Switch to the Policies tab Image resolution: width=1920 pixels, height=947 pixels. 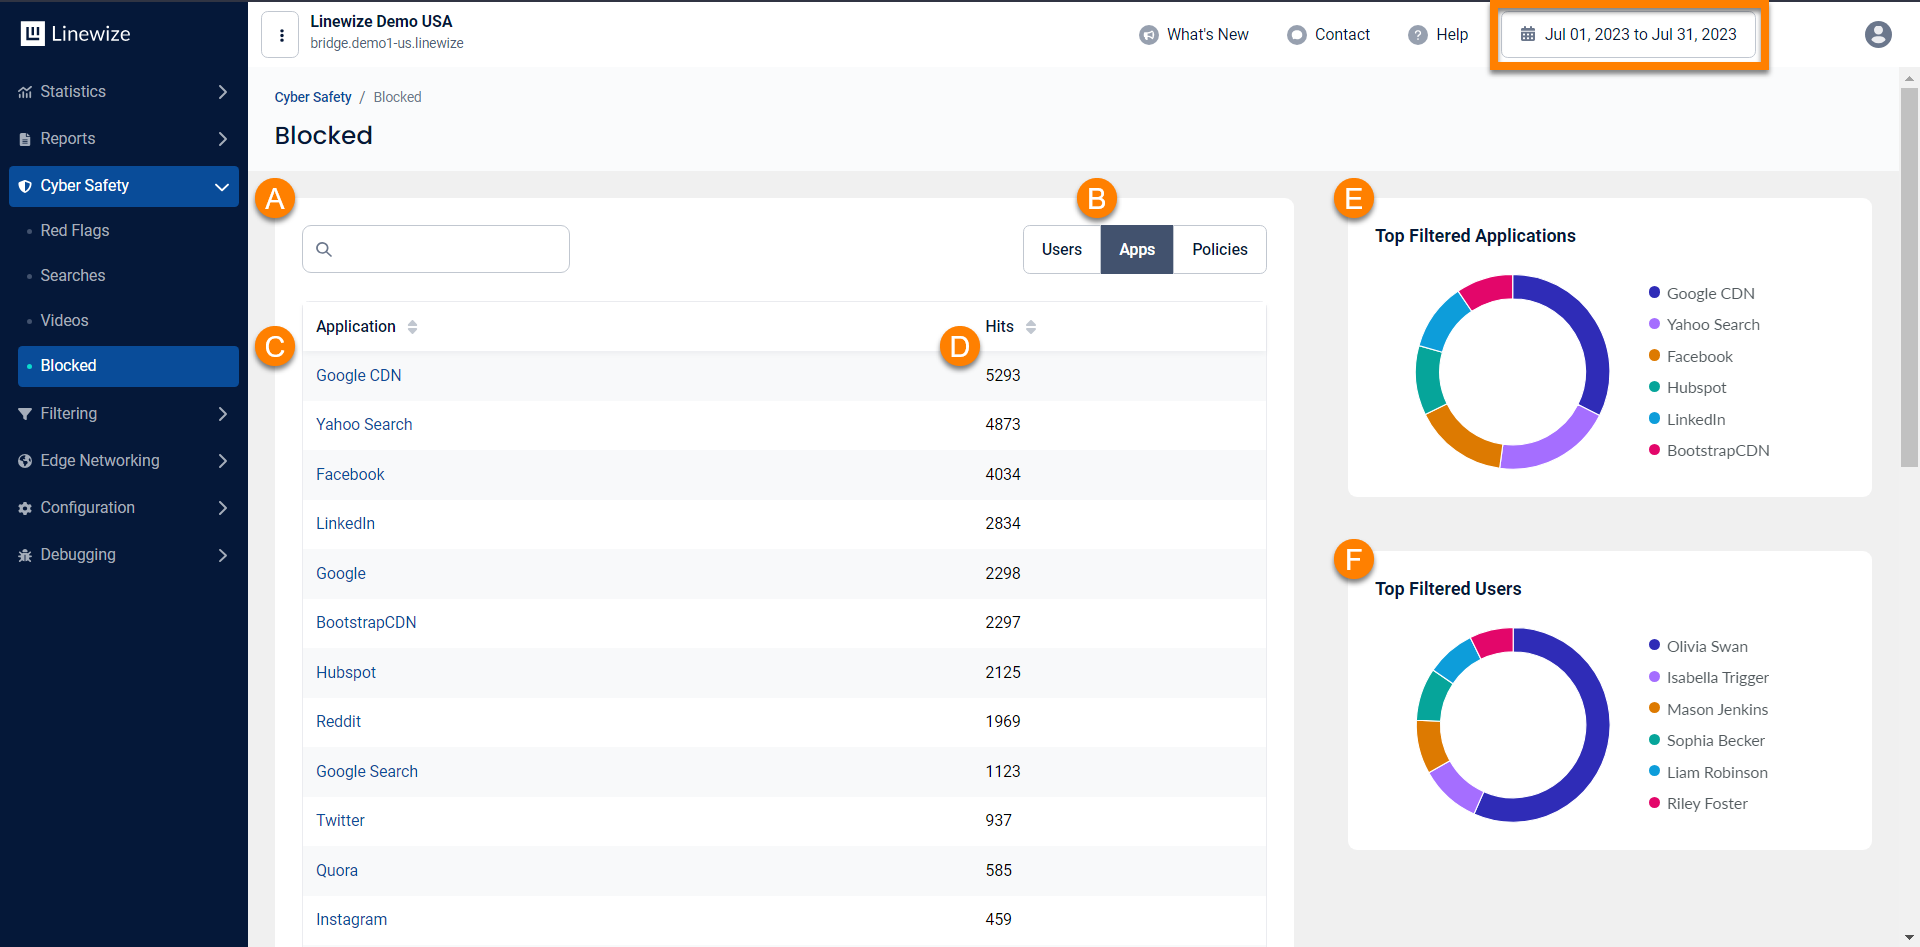[x=1219, y=249]
